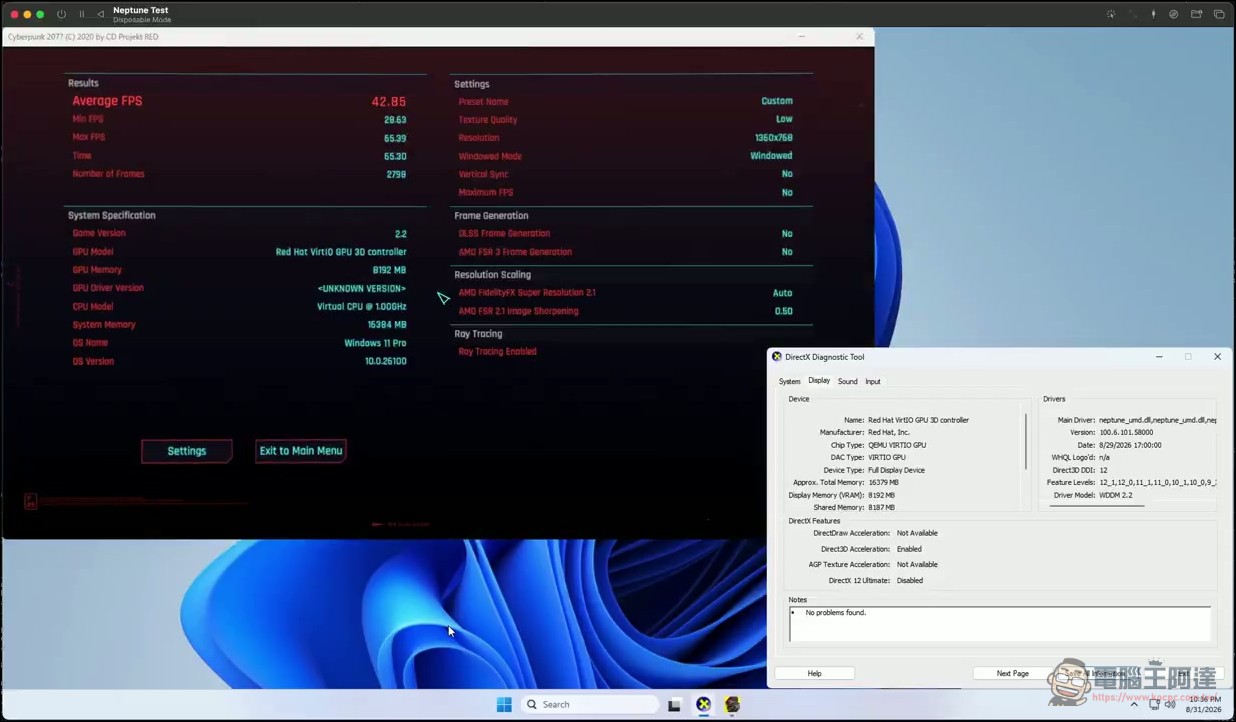
Task: Click the USB icon in VM toolbar
Action: (1153, 14)
